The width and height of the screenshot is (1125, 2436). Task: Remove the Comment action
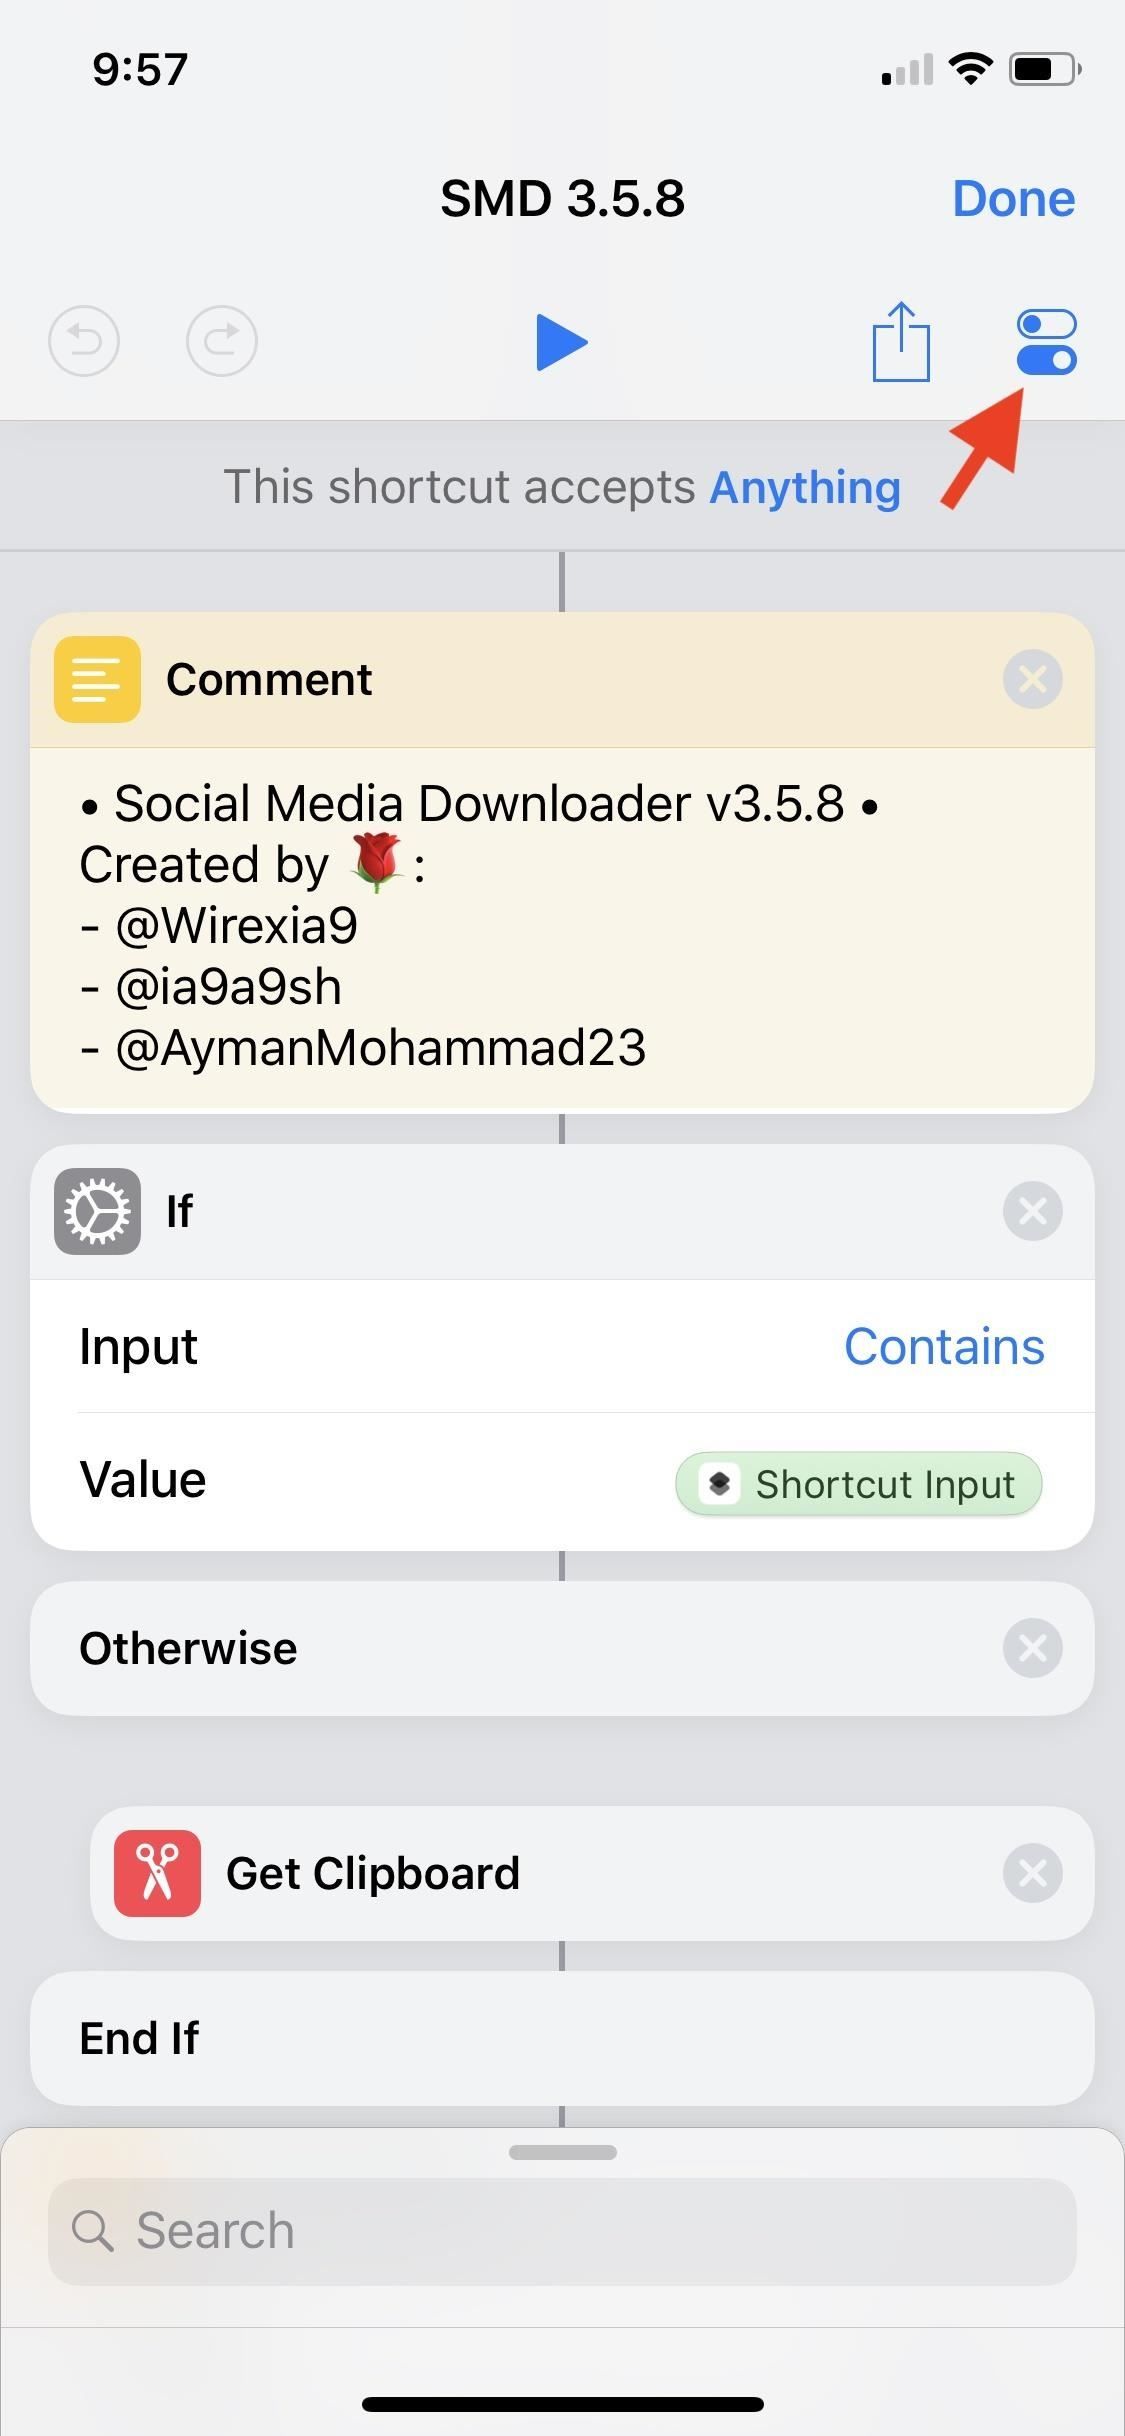click(x=1032, y=680)
